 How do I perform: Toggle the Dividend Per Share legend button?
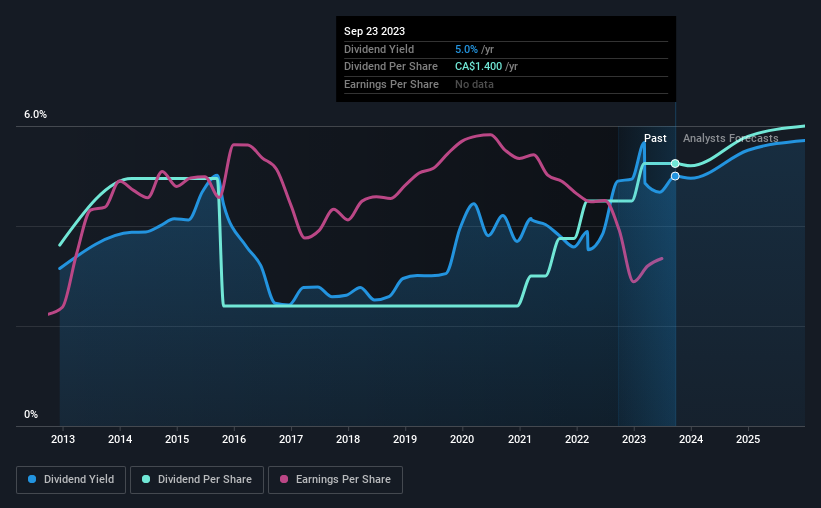197,480
